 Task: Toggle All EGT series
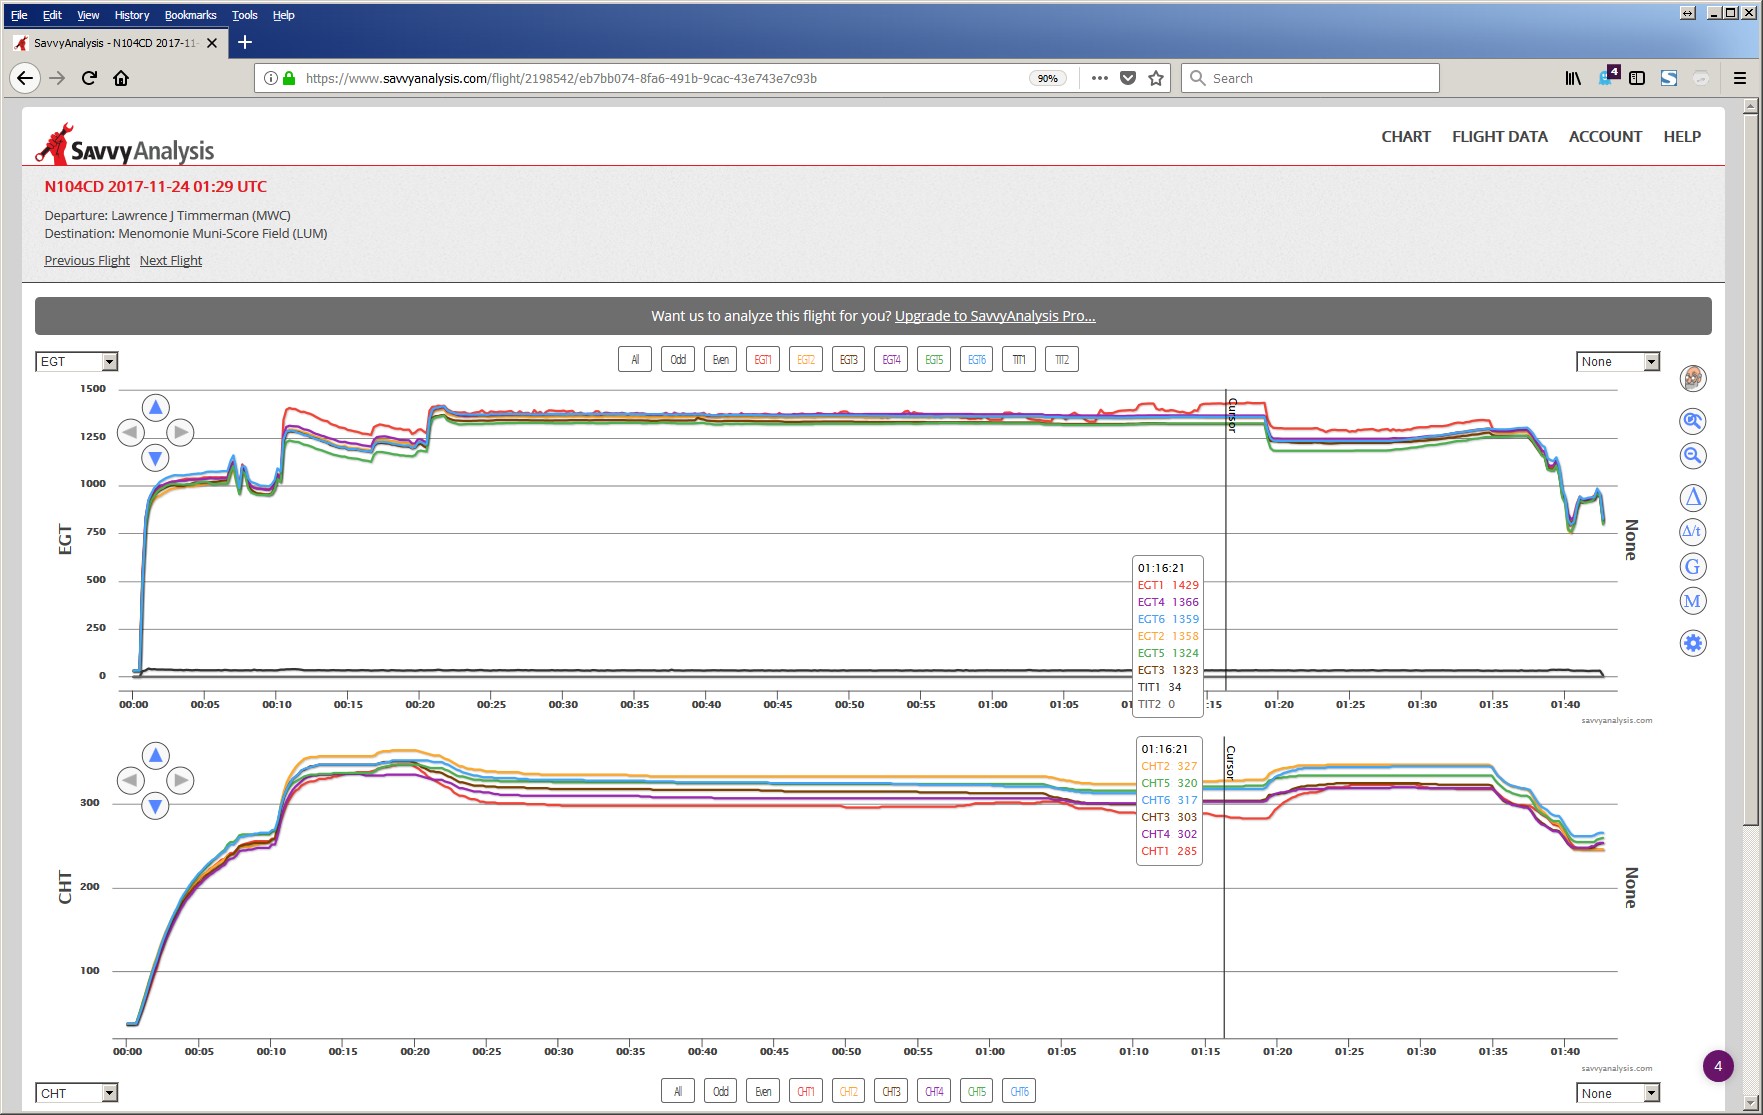[x=635, y=360]
